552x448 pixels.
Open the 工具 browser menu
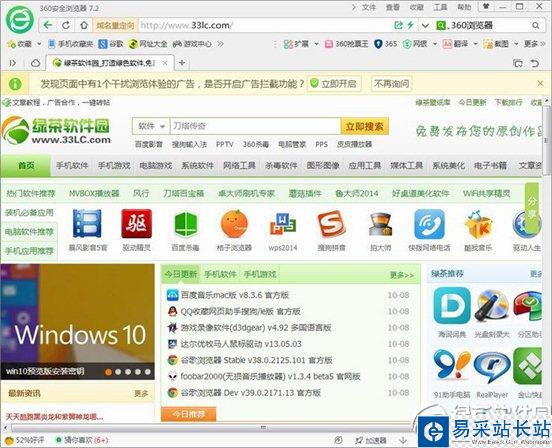(440, 7)
